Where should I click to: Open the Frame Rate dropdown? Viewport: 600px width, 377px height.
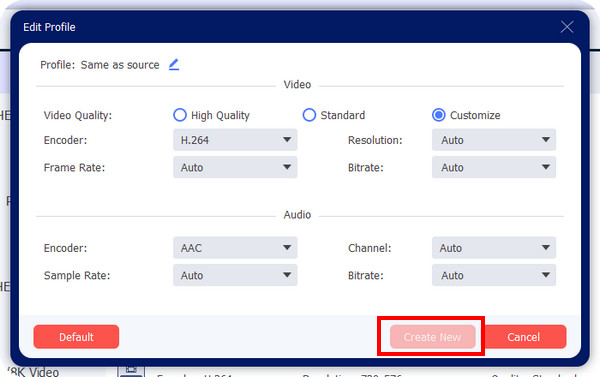point(235,167)
